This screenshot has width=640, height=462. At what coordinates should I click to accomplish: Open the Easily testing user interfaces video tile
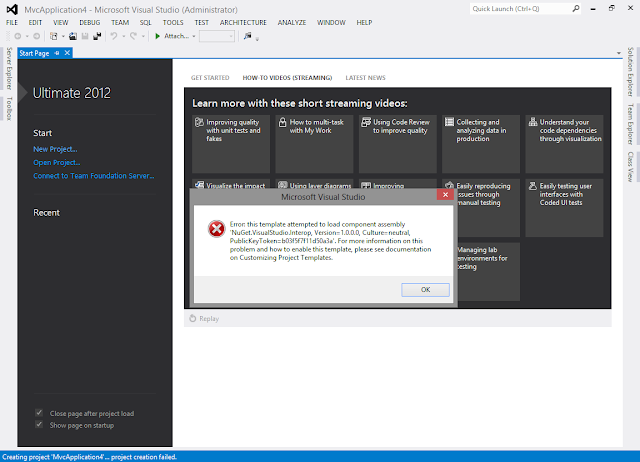(x=564, y=208)
